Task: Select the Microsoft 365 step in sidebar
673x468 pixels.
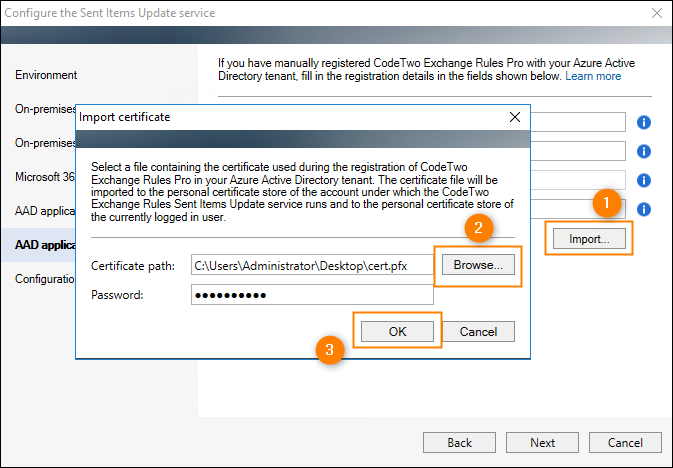Action: pos(45,177)
